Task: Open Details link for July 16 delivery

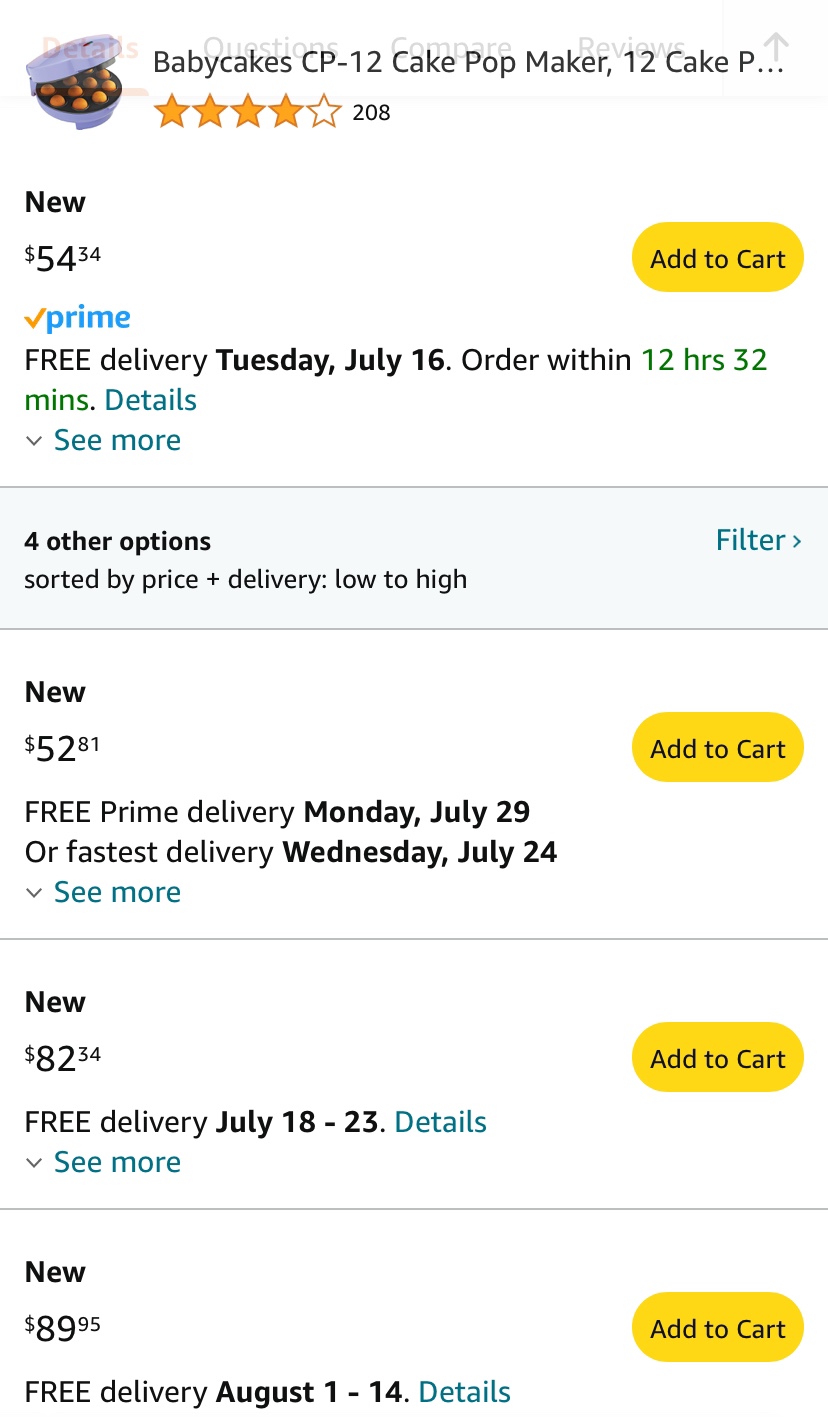Action: pos(150,400)
